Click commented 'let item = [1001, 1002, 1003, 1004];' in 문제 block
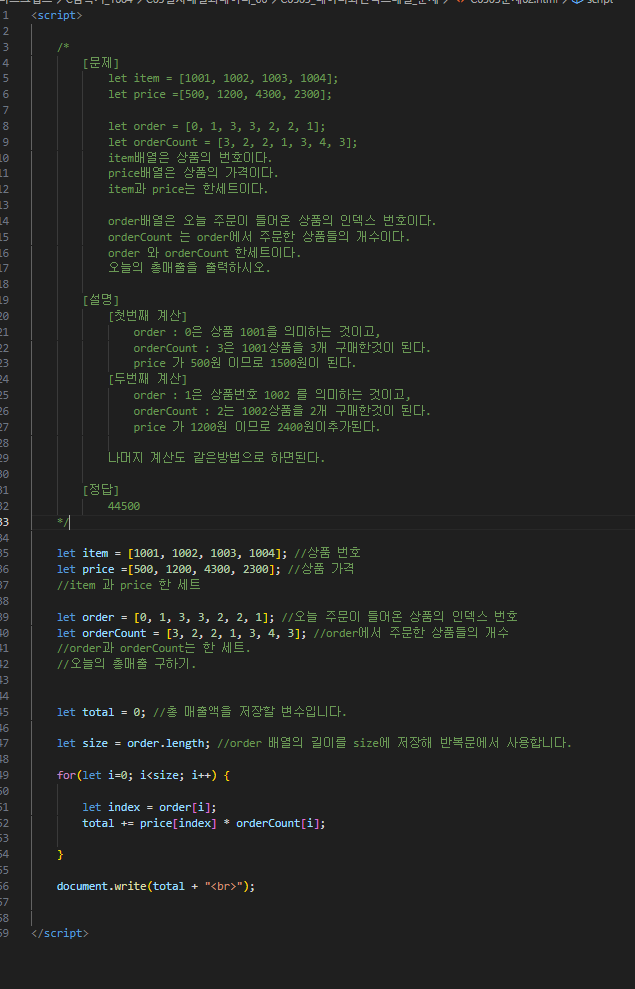The image size is (635, 989). (x=223, y=78)
